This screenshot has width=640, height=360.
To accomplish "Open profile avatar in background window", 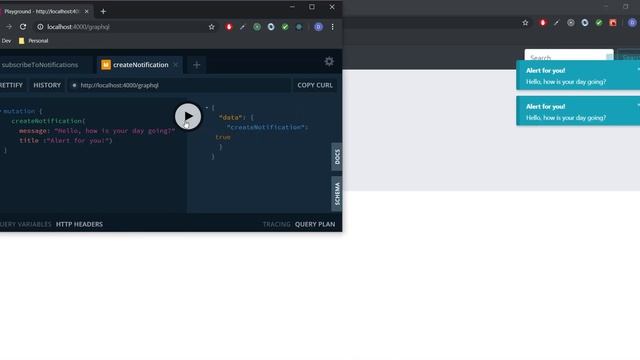I will pyautogui.click(x=632, y=23).
